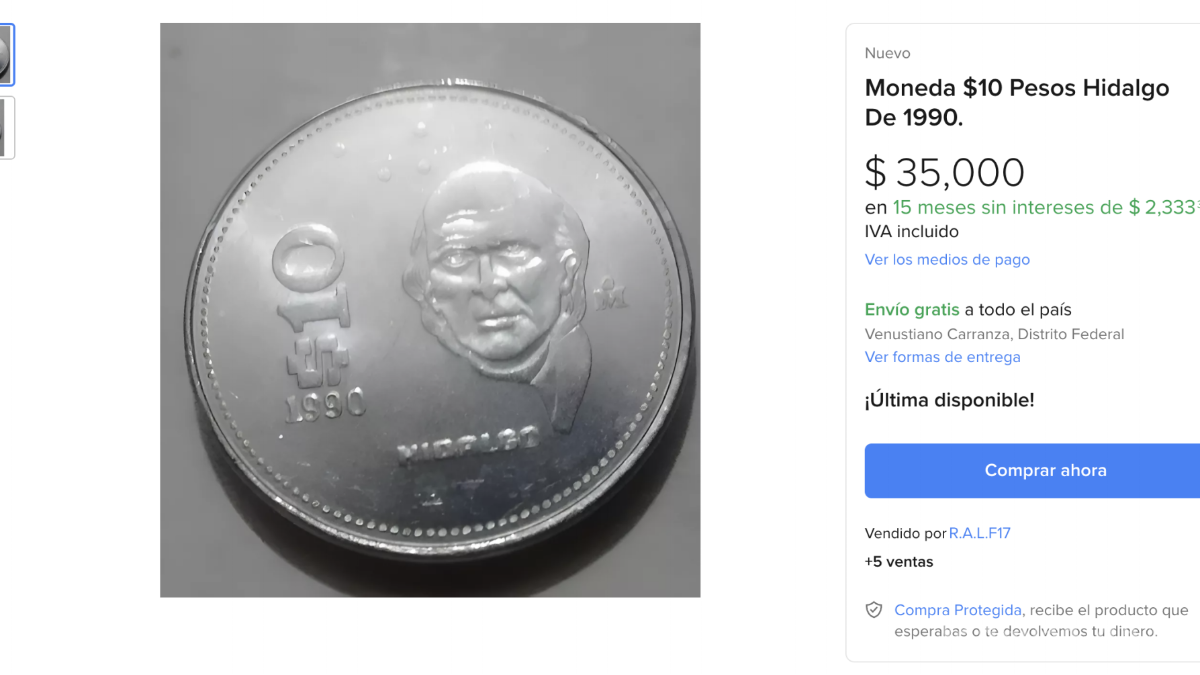
Task: Open the Compra Protegida link
Action: (958, 610)
